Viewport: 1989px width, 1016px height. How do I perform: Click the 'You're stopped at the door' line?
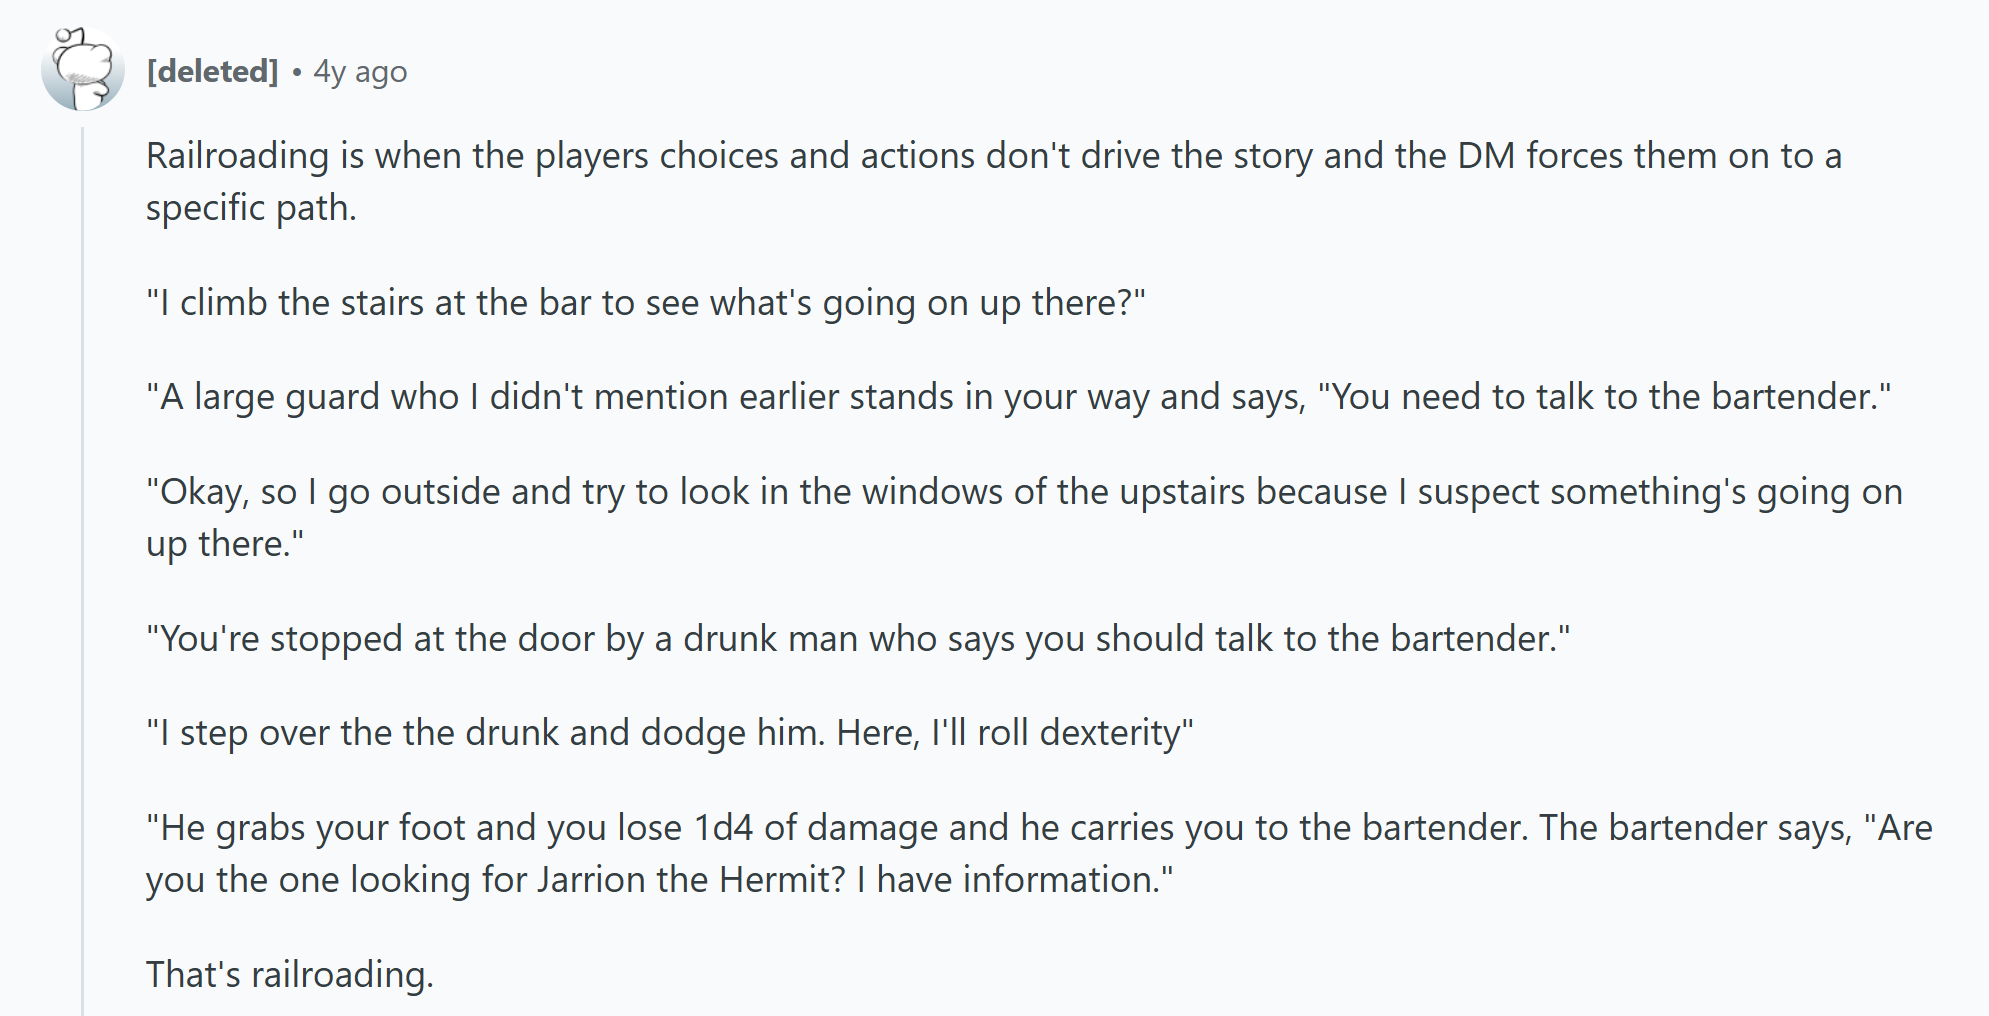[x=858, y=639]
